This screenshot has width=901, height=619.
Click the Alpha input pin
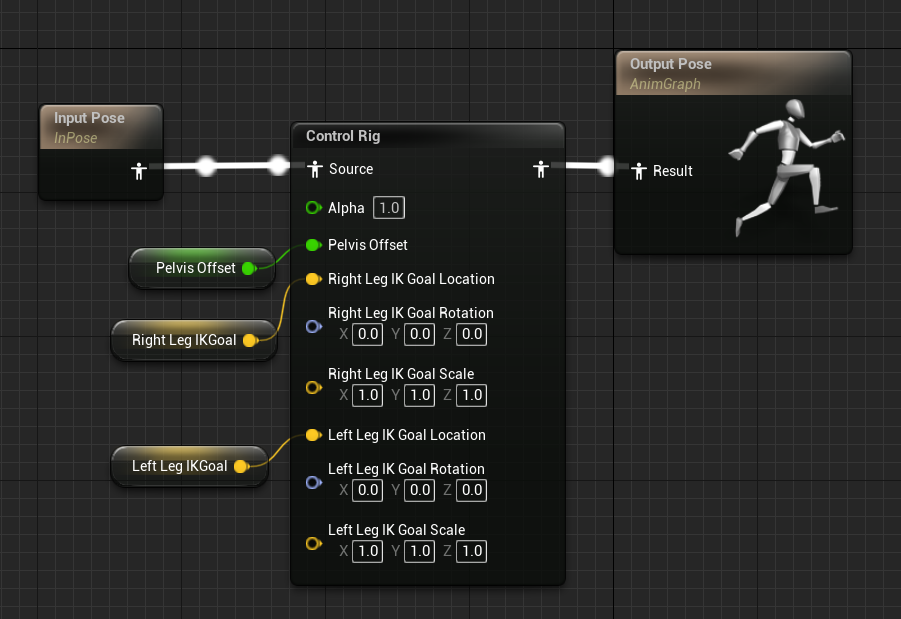tap(314, 207)
